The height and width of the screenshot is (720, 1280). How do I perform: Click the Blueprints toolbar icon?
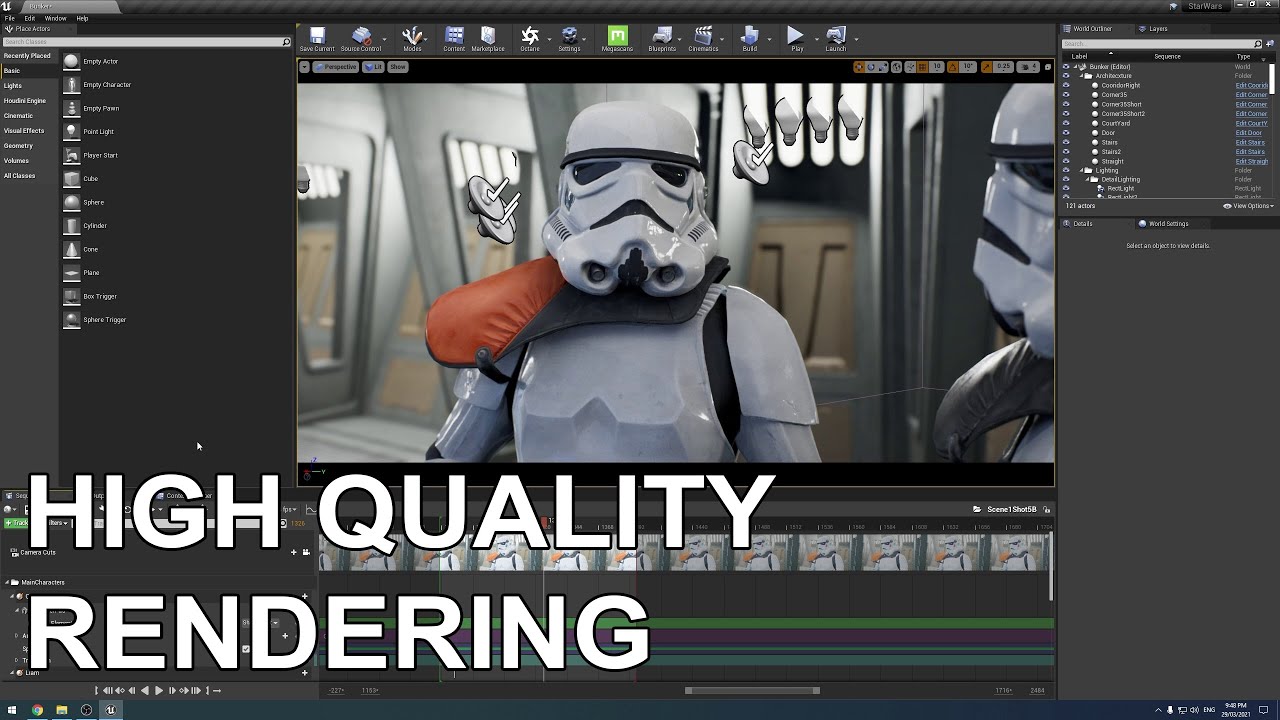click(662, 36)
